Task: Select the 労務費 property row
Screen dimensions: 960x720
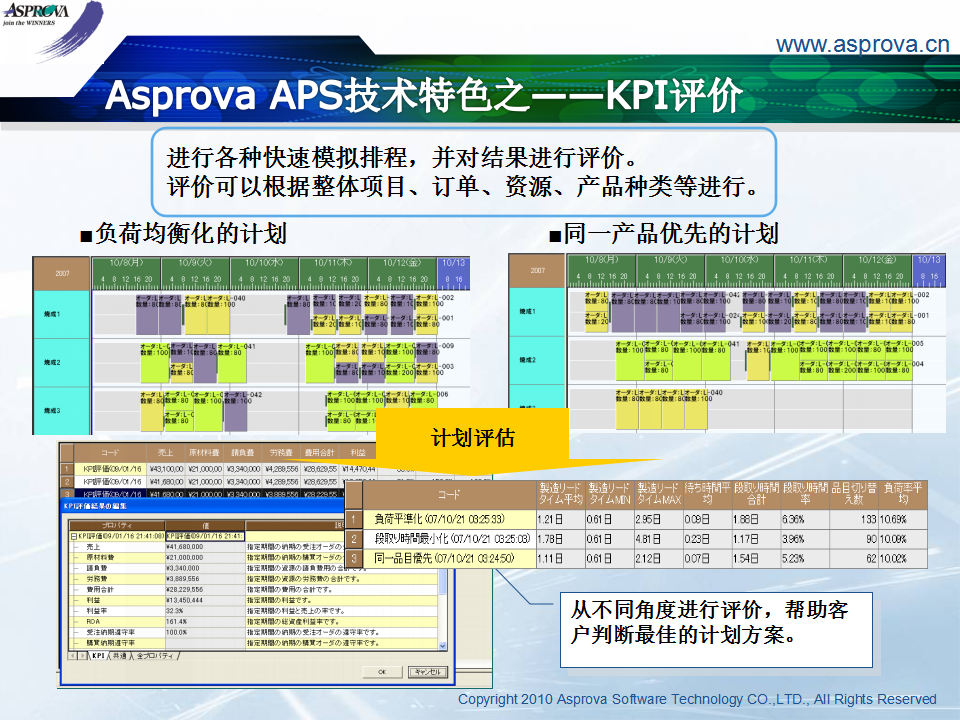Action: [x=252, y=579]
